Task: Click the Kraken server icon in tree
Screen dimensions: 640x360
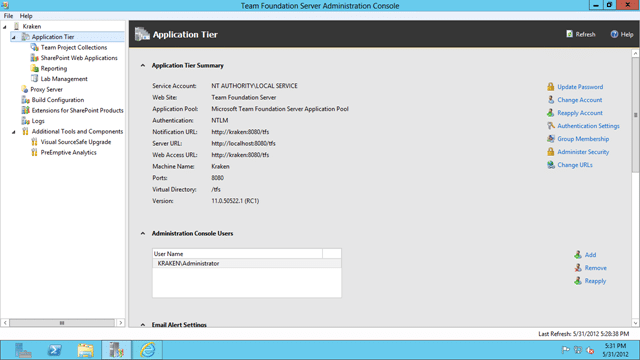Action: 16,26
